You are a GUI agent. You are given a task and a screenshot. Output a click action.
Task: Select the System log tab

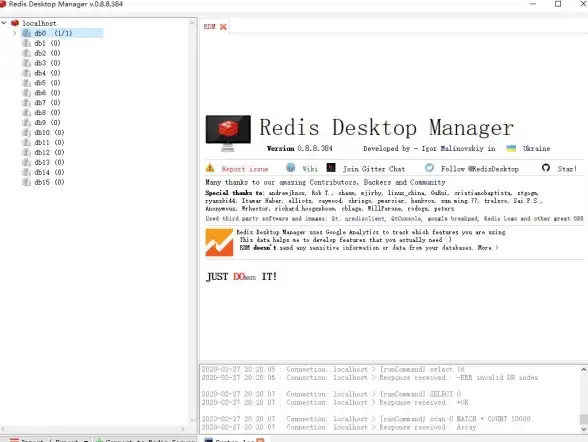tap(234, 440)
